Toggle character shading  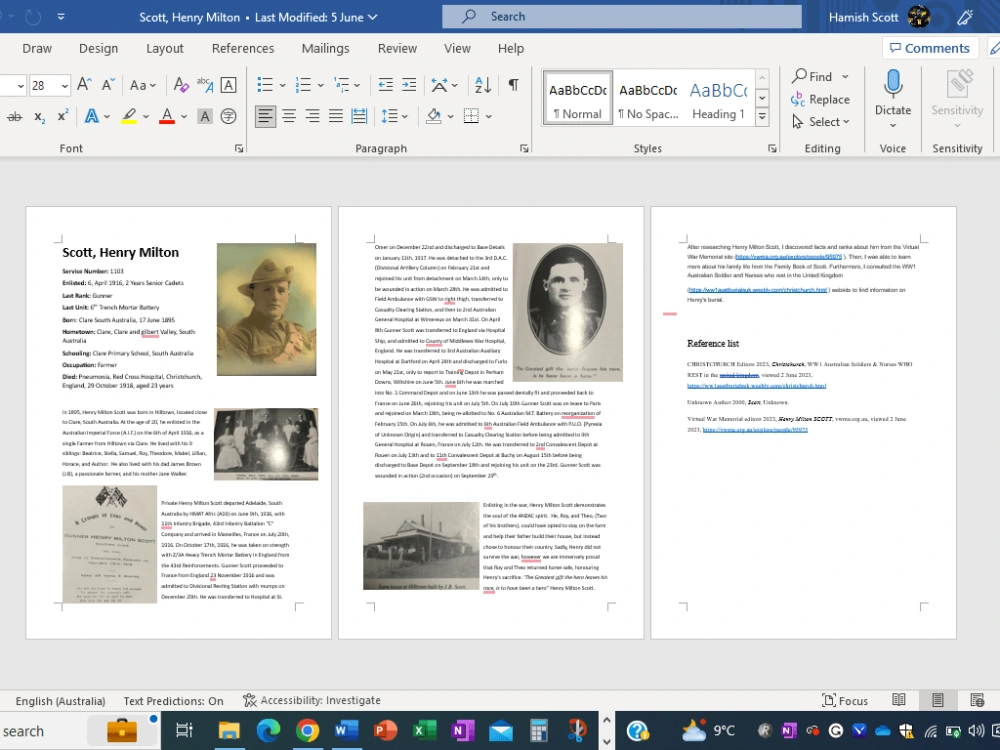(x=205, y=116)
